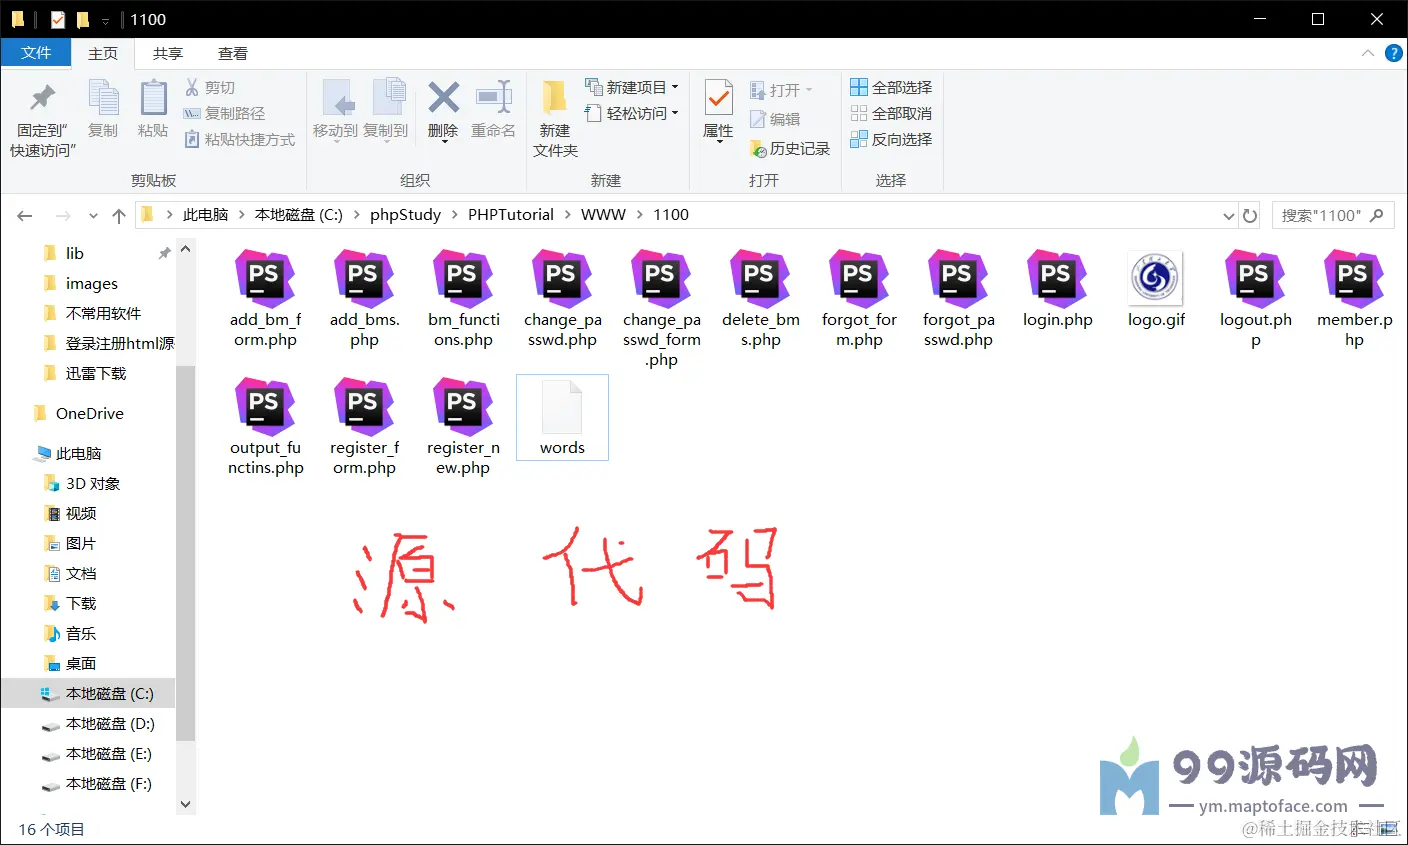Image resolution: width=1408 pixels, height=845 pixels.
Task: Select the logo.gif image thumbnail
Action: click(x=1156, y=278)
